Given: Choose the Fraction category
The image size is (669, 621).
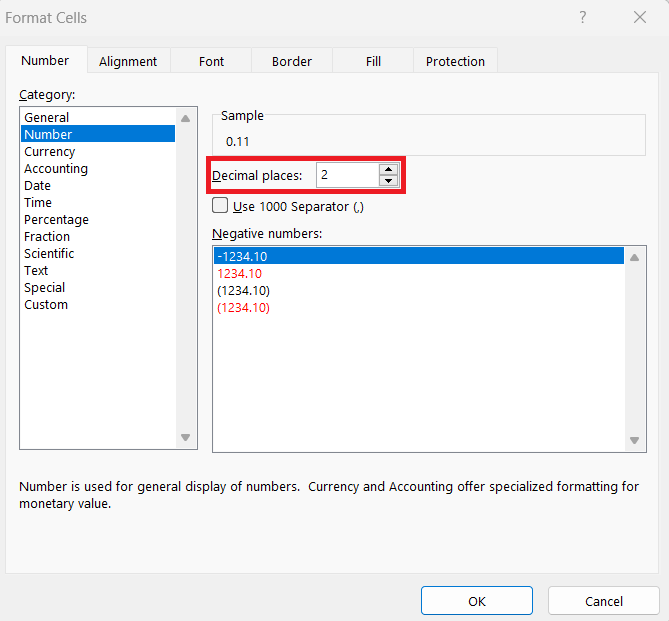Looking at the screenshot, I should [98, 236].
